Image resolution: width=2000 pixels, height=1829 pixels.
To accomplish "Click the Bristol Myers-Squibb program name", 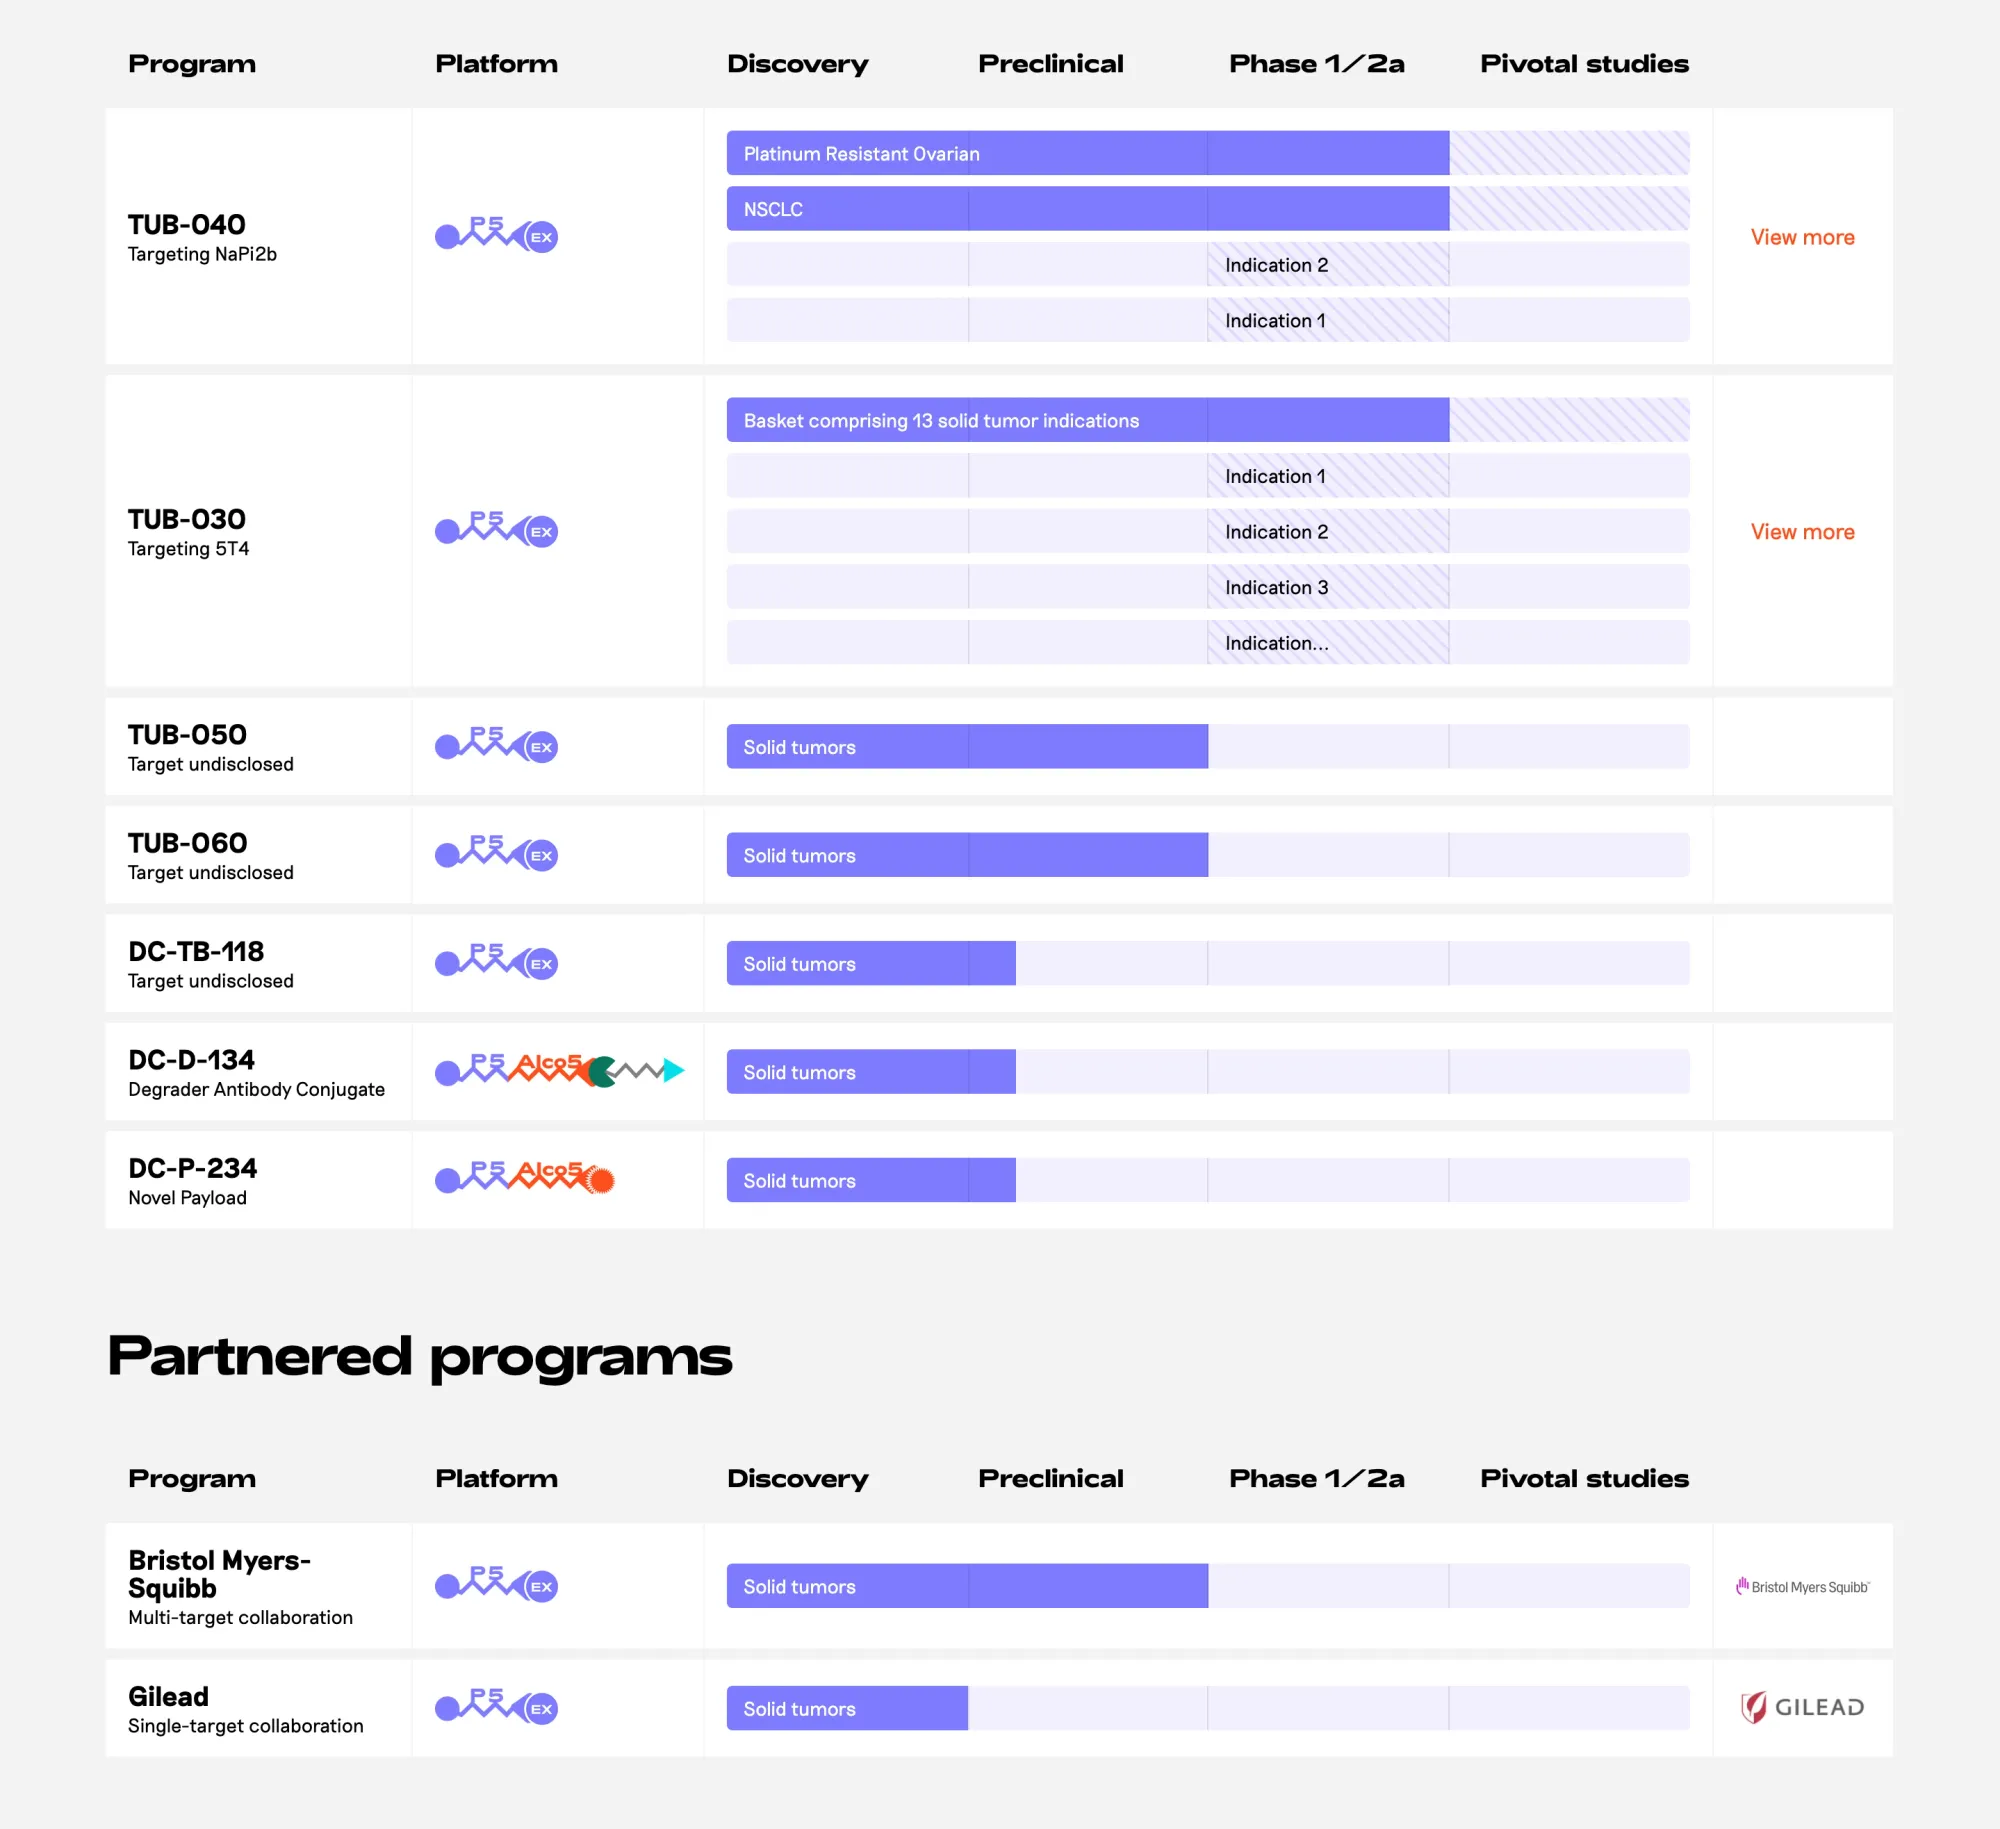I will click(x=219, y=1574).
